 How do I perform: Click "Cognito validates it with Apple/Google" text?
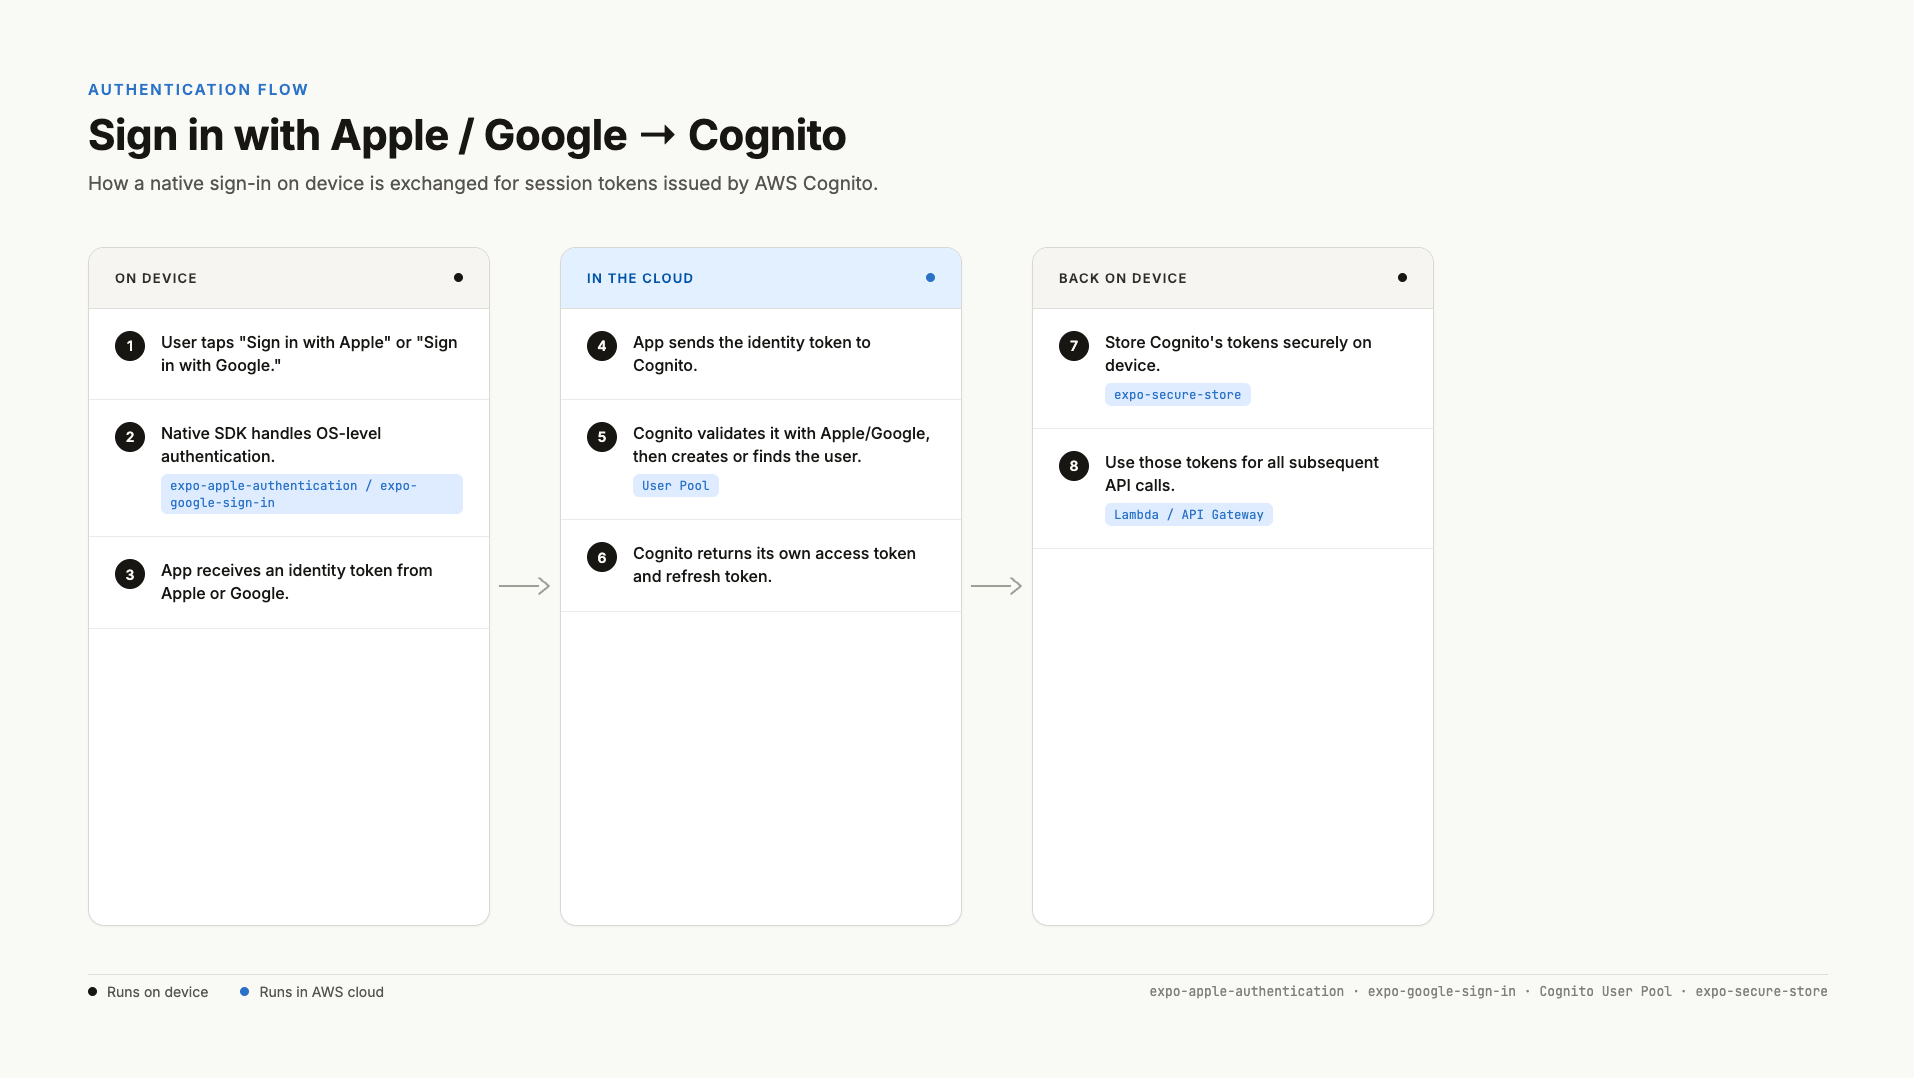(x=781, y=445)
